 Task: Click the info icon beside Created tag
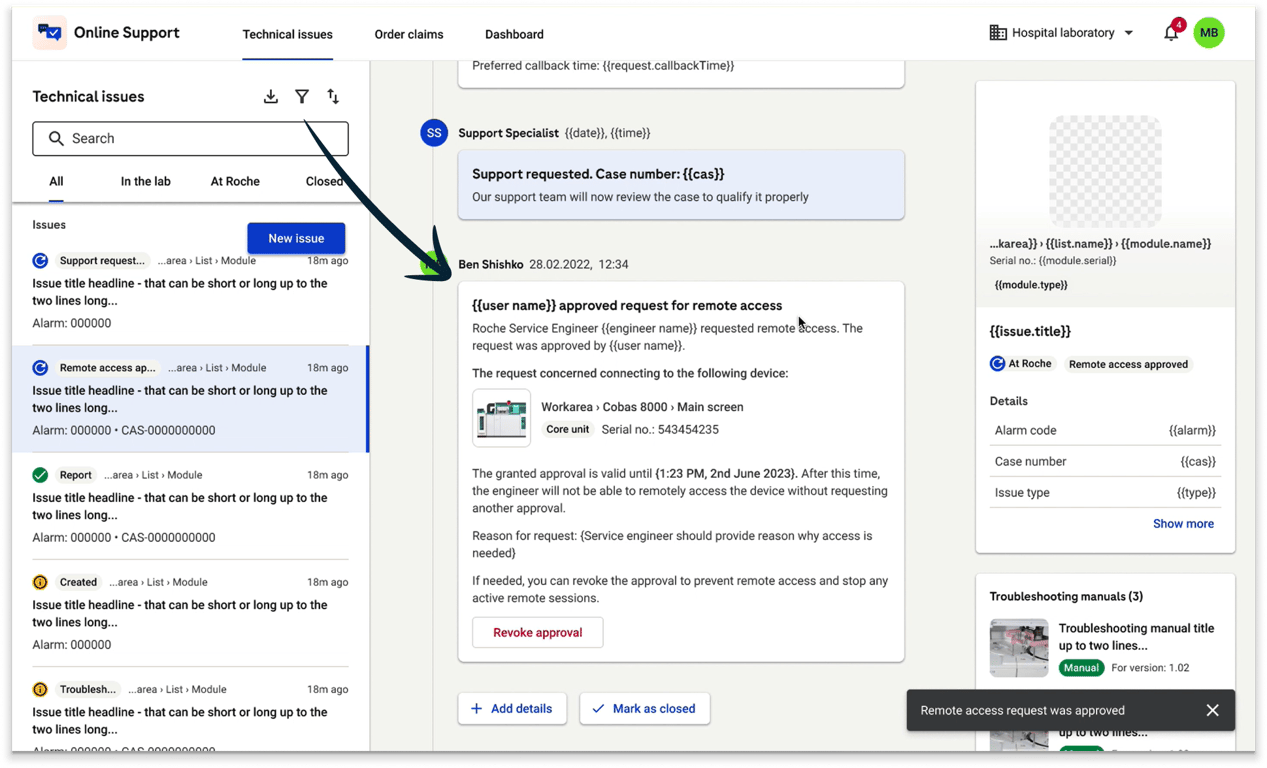pos(40,582)
